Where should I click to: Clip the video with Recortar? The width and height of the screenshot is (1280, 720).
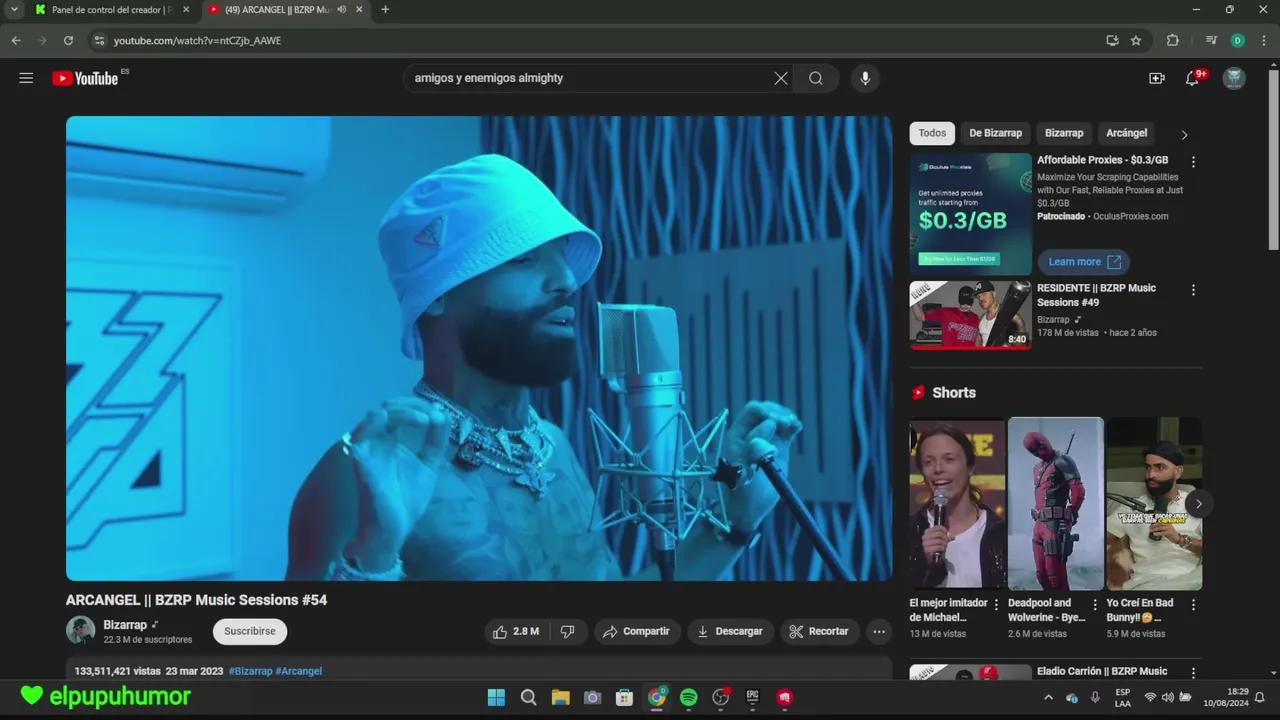(819, 631)
